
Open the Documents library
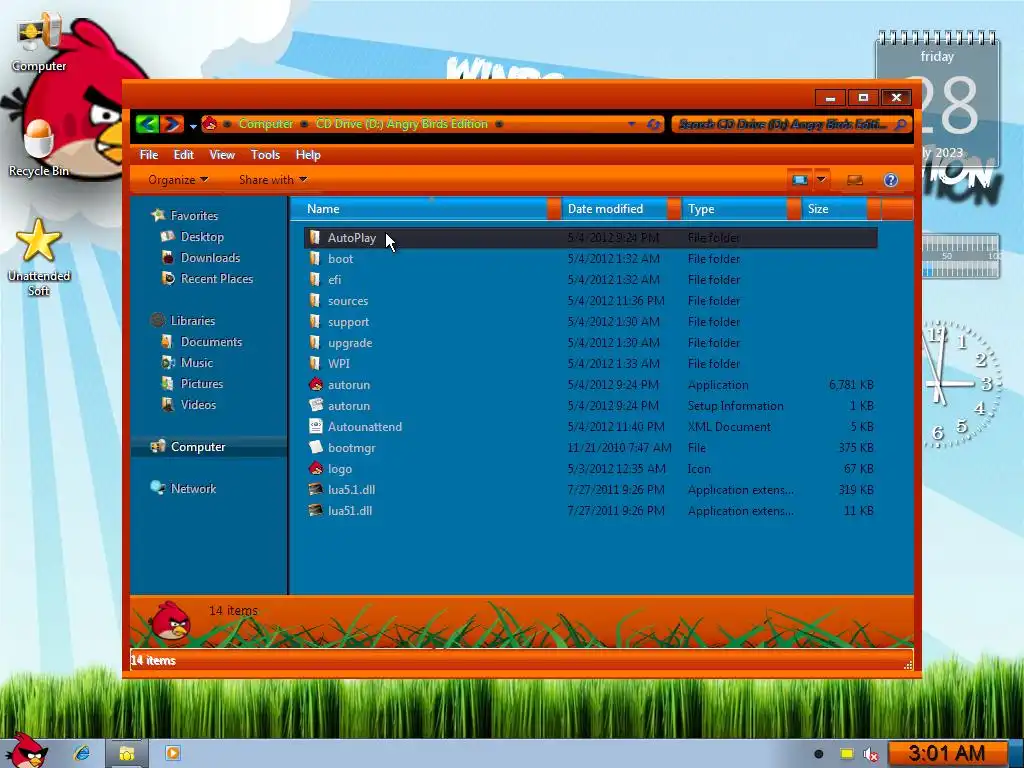pyautogui.click(x=211, y=342)
